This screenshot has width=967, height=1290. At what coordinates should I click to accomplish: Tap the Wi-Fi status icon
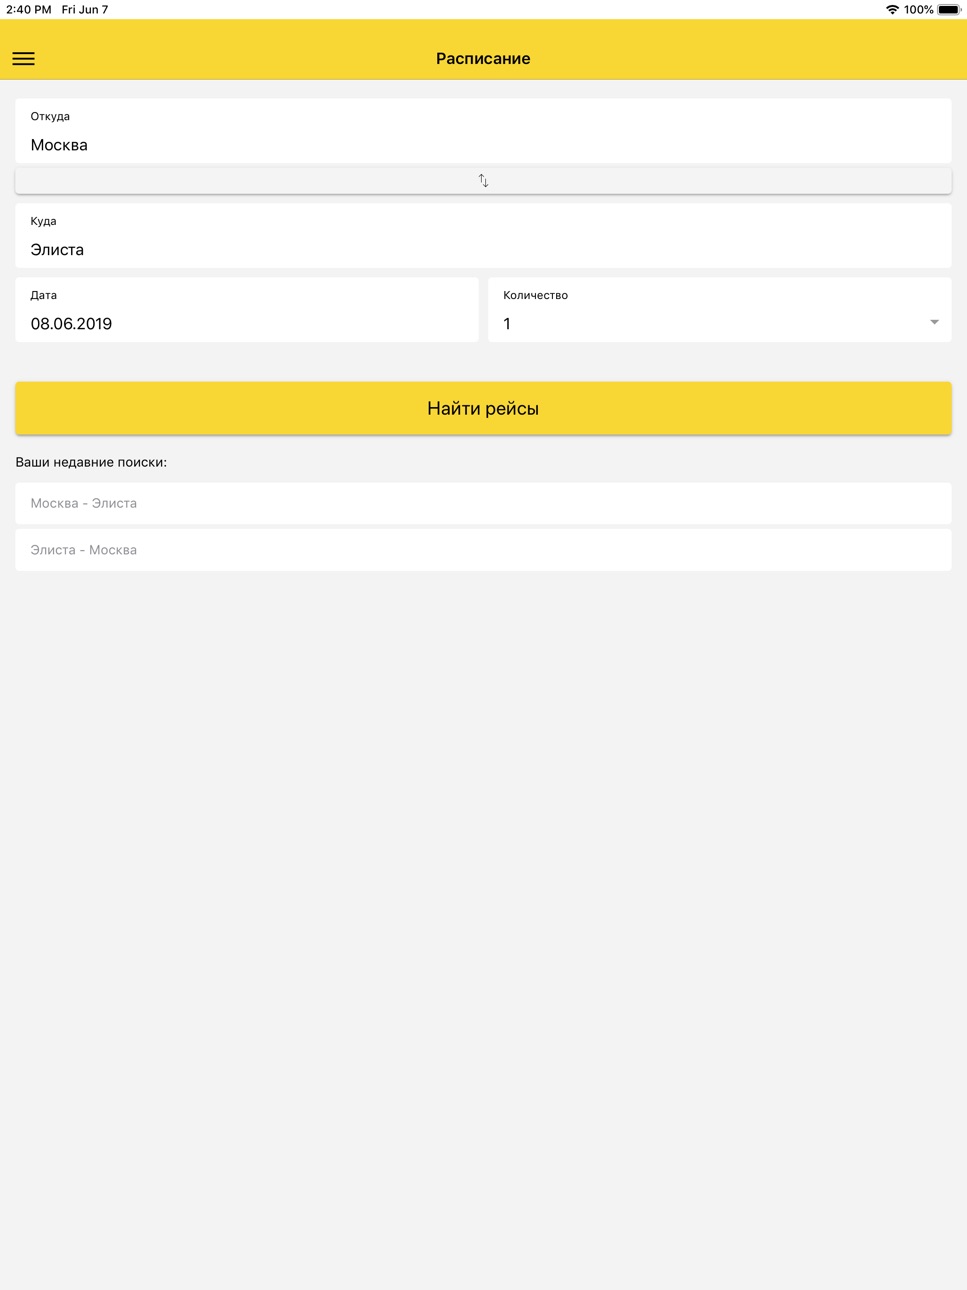[892, 9]
